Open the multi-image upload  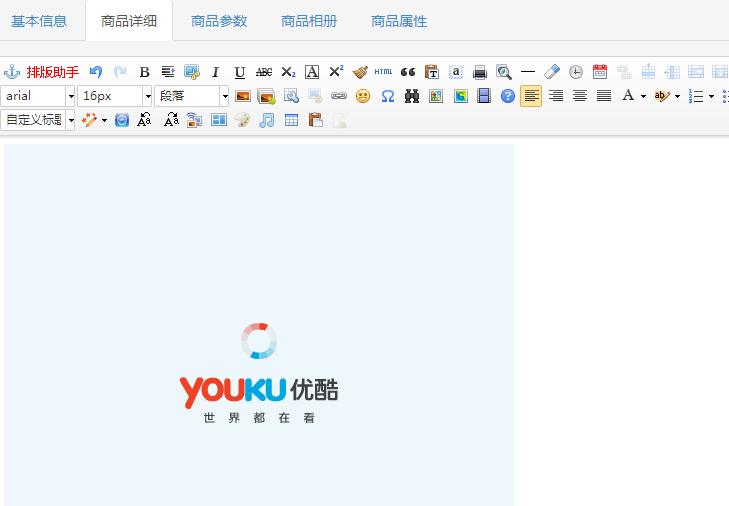click(266, 96)
